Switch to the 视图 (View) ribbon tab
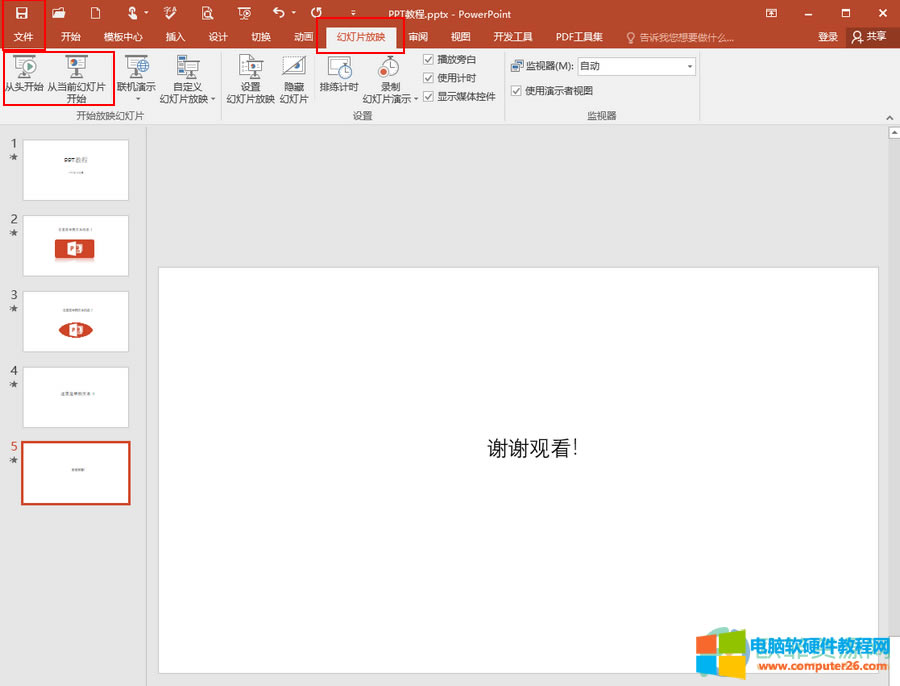900x686 pixels. [459, 36]
